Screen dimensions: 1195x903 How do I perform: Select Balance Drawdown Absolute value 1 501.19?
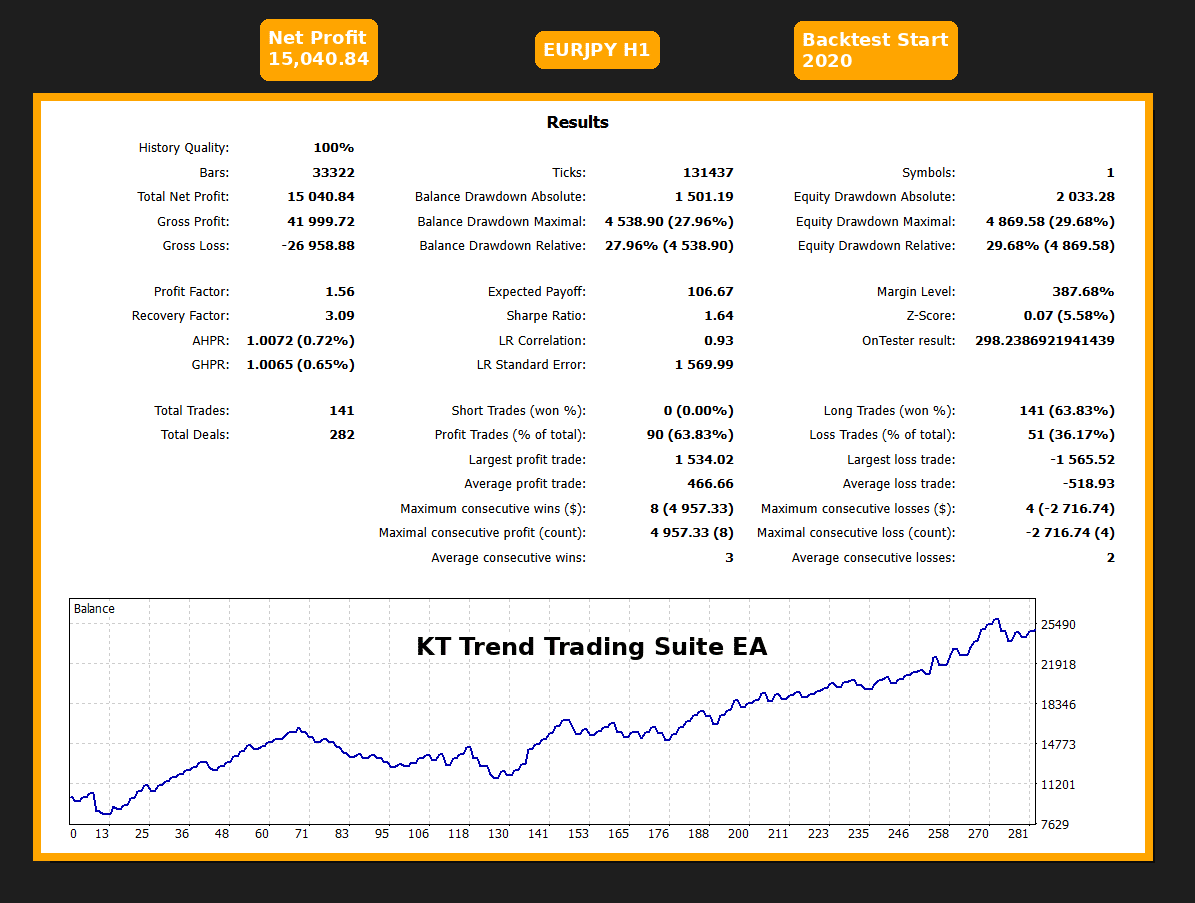tap(704, 197)
